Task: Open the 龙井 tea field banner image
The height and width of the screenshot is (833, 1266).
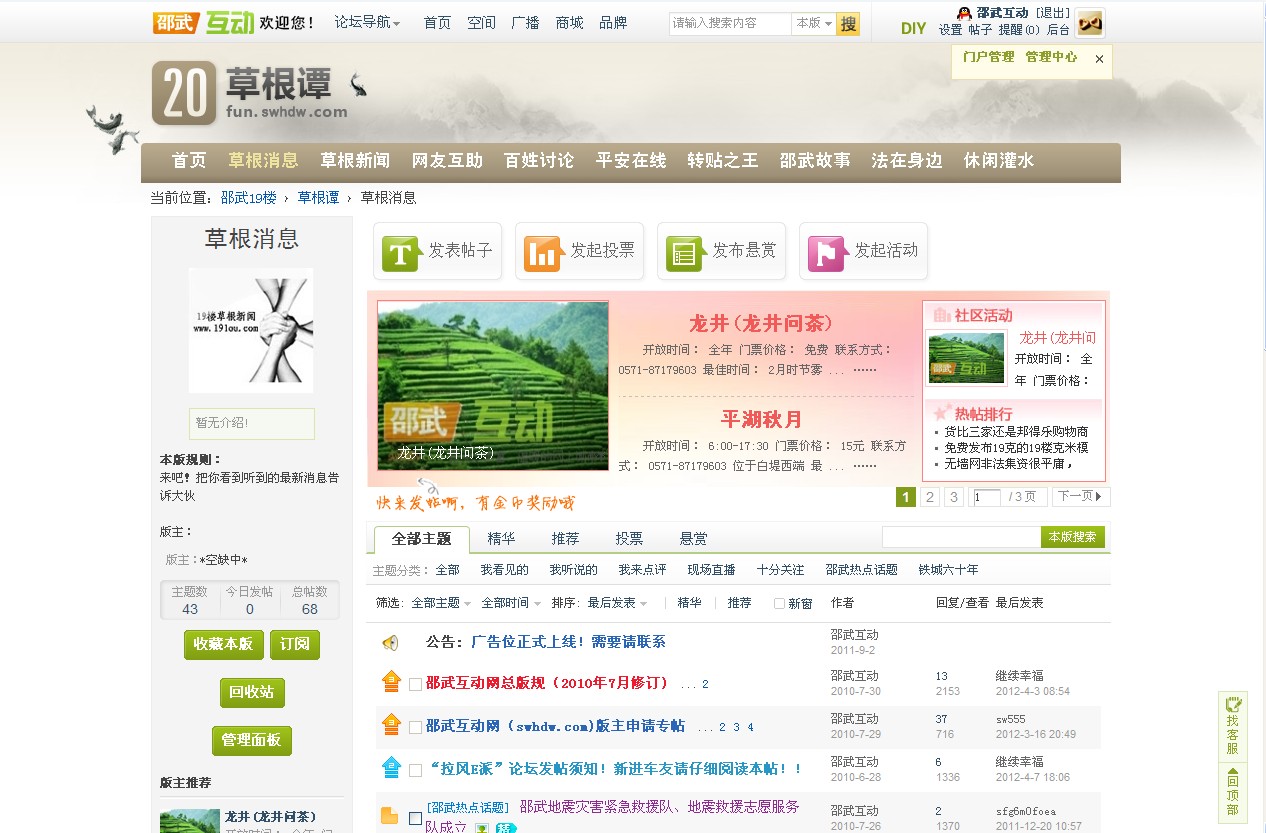Action: 493,386
